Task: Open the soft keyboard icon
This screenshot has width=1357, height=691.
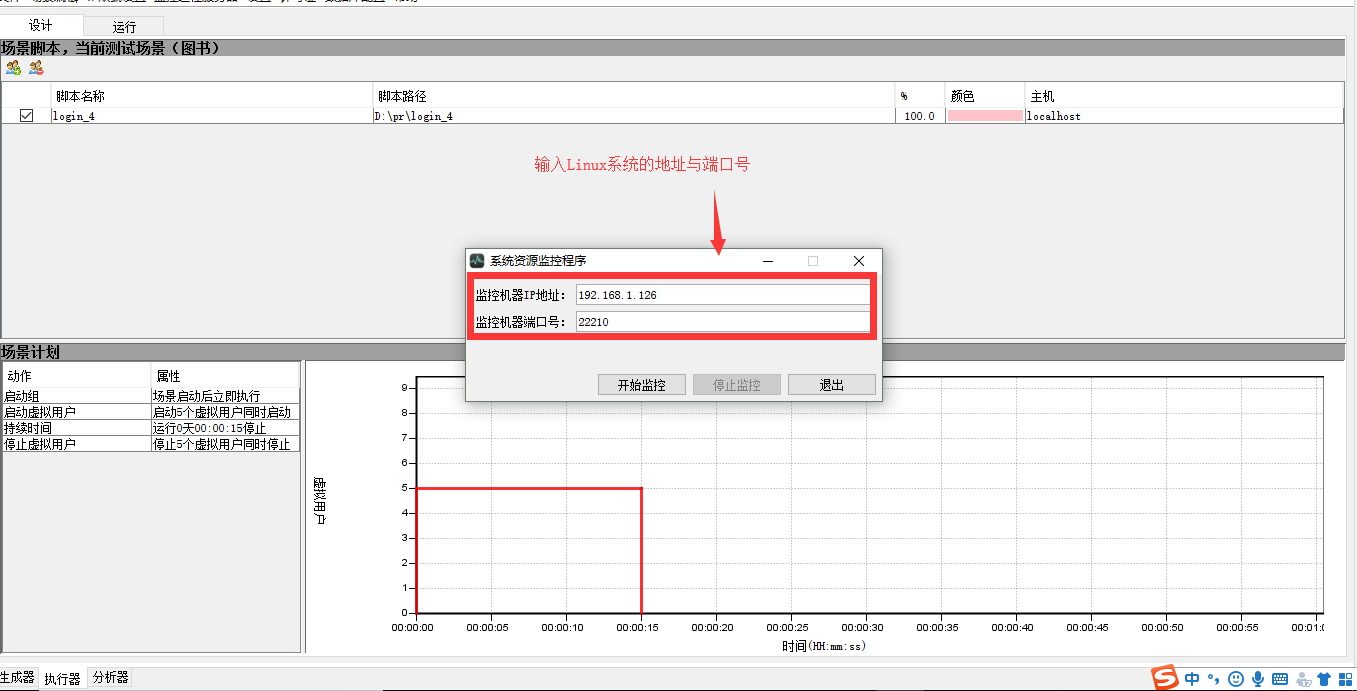Action: click(x=1280, y=679)
